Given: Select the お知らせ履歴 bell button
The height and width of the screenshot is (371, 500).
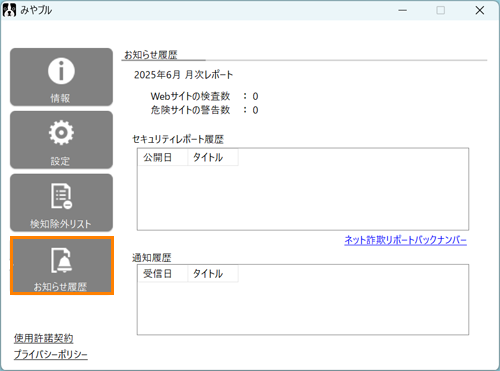Looking at the screenshot, I should 62,266.
